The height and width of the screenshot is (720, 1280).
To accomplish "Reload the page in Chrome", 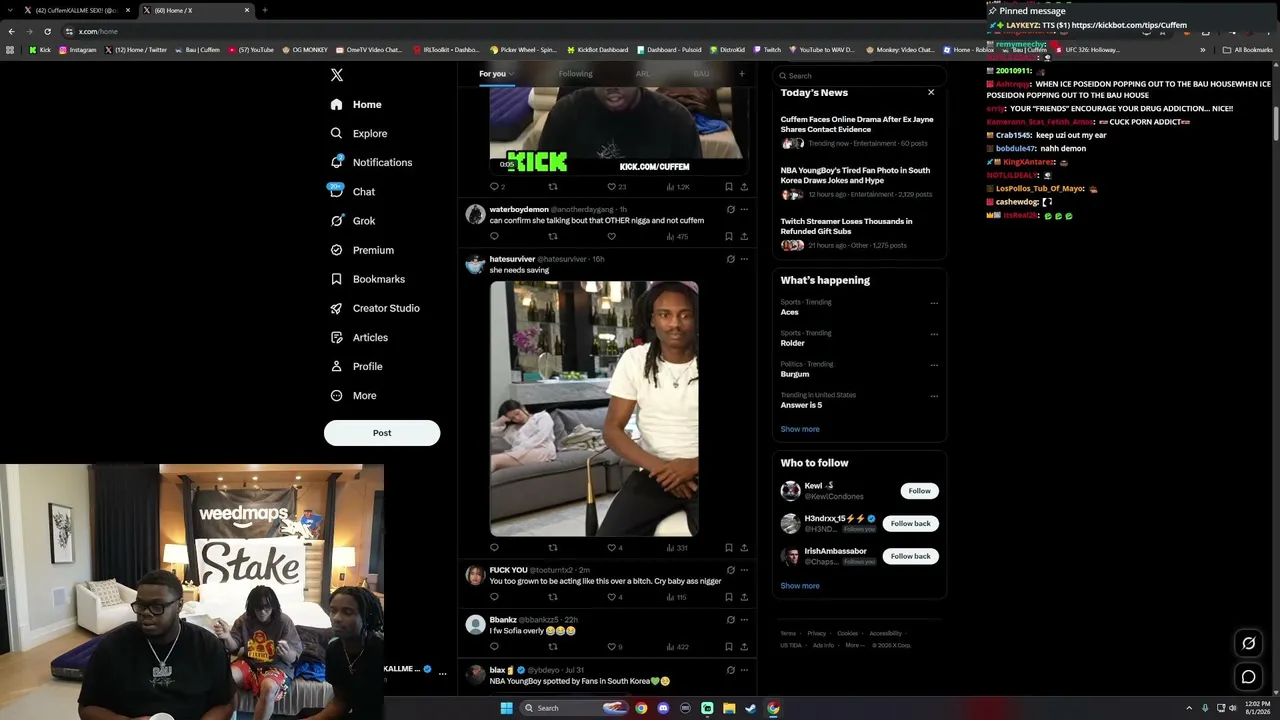I will tap(47, 31).
